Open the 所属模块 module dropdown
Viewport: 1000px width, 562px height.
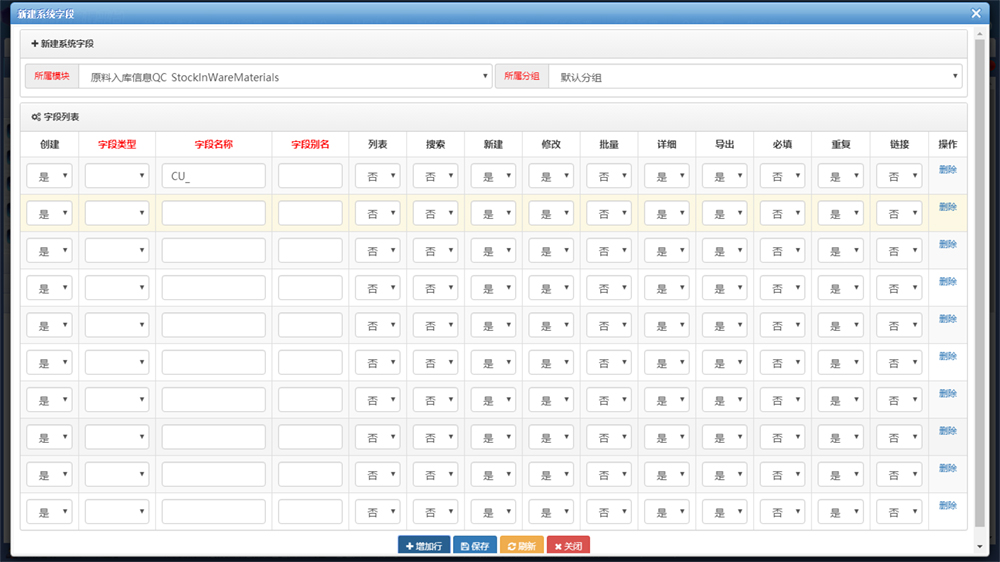pos(285,77)
